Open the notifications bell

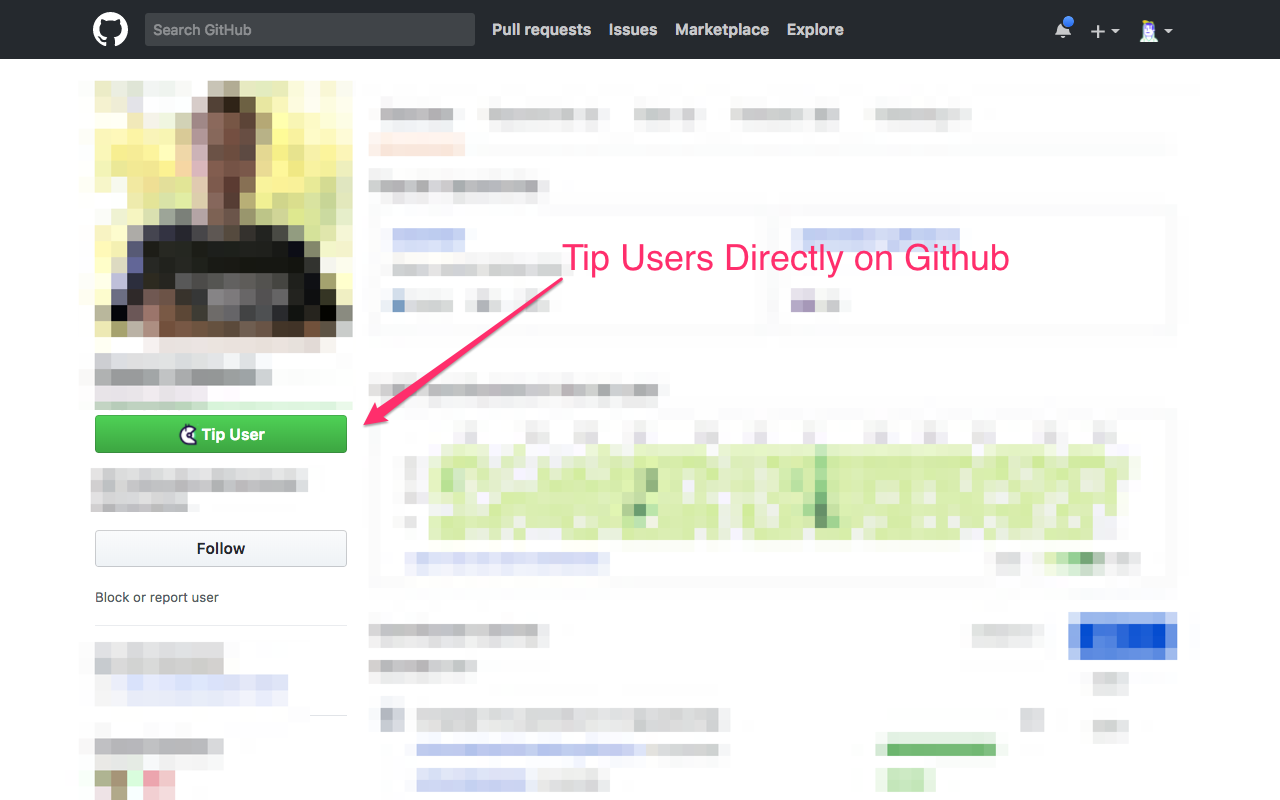(1063, 30)
